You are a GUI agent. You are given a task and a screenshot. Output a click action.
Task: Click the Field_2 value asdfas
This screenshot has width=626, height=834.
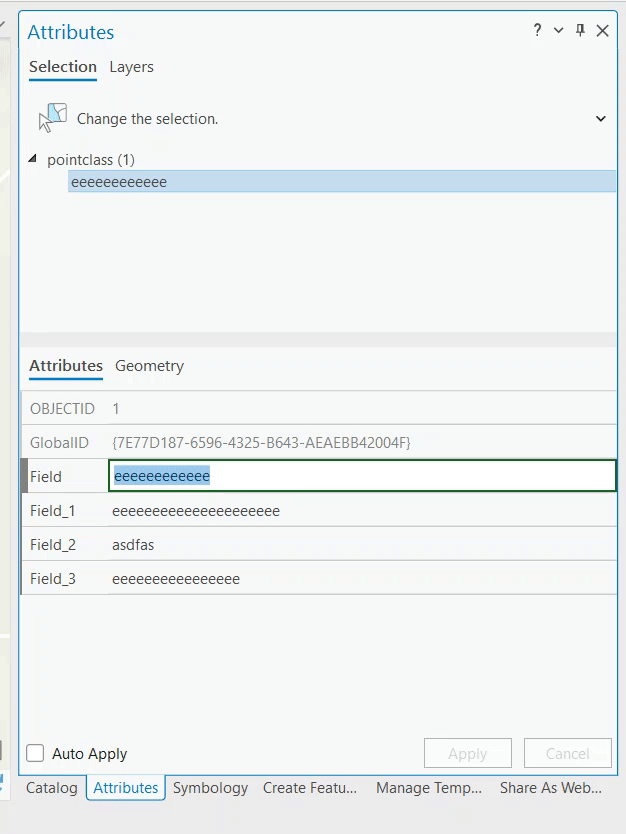[x=134, y=545]
